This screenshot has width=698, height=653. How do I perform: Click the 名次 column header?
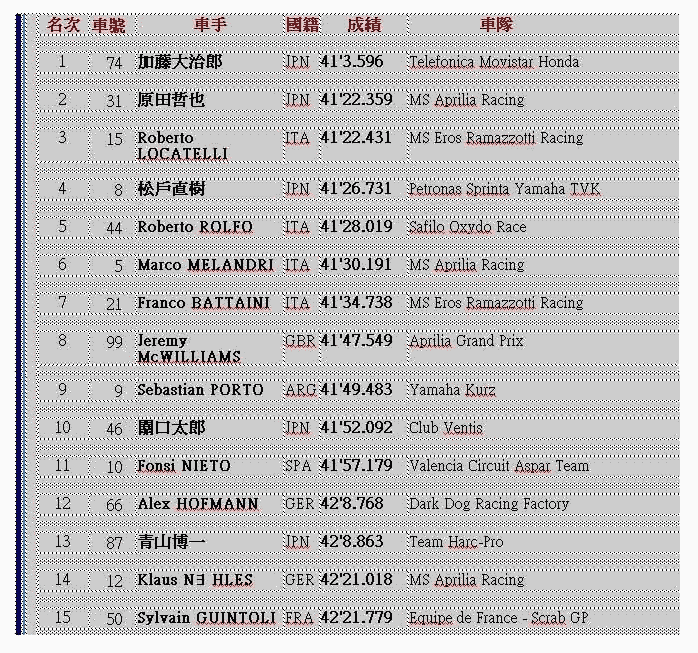63,25
